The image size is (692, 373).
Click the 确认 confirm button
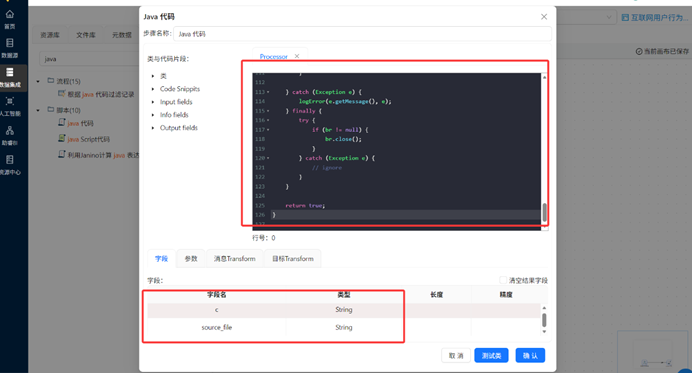point(530,355)
